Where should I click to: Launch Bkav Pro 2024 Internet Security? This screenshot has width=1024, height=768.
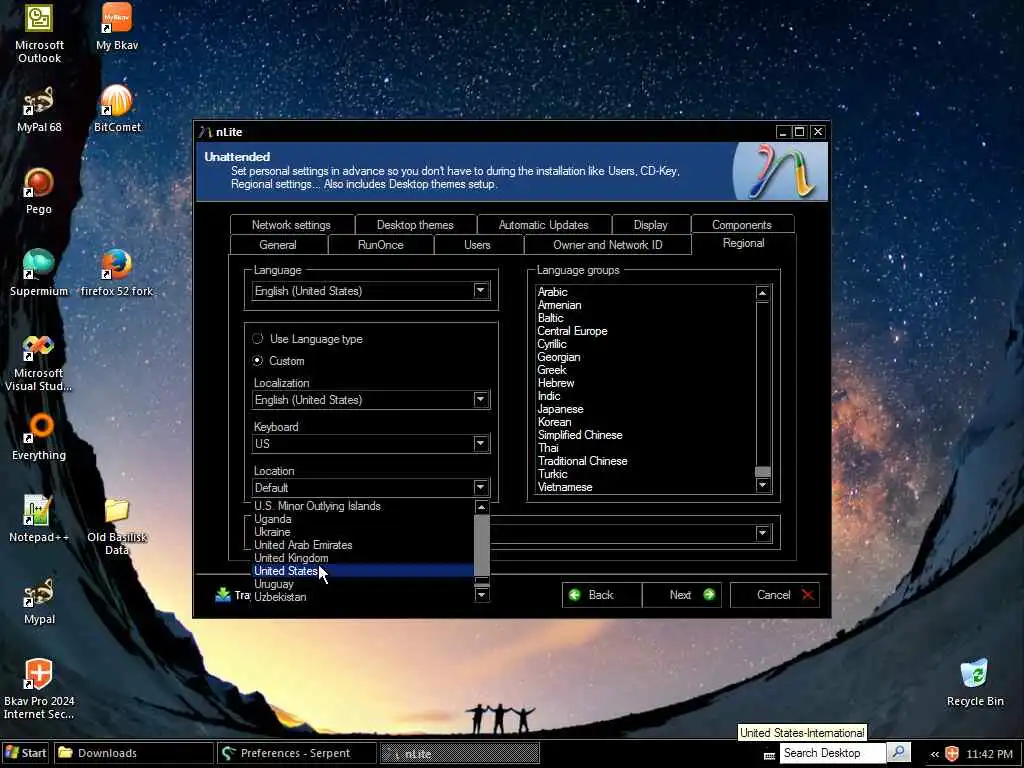pos(39,690)
